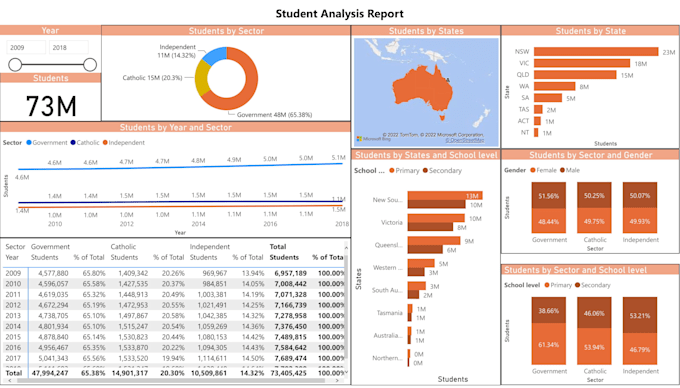Click the New South Wales primary 13M bar
The width and height of the screenshot is (680, 388).
point(445,196)
